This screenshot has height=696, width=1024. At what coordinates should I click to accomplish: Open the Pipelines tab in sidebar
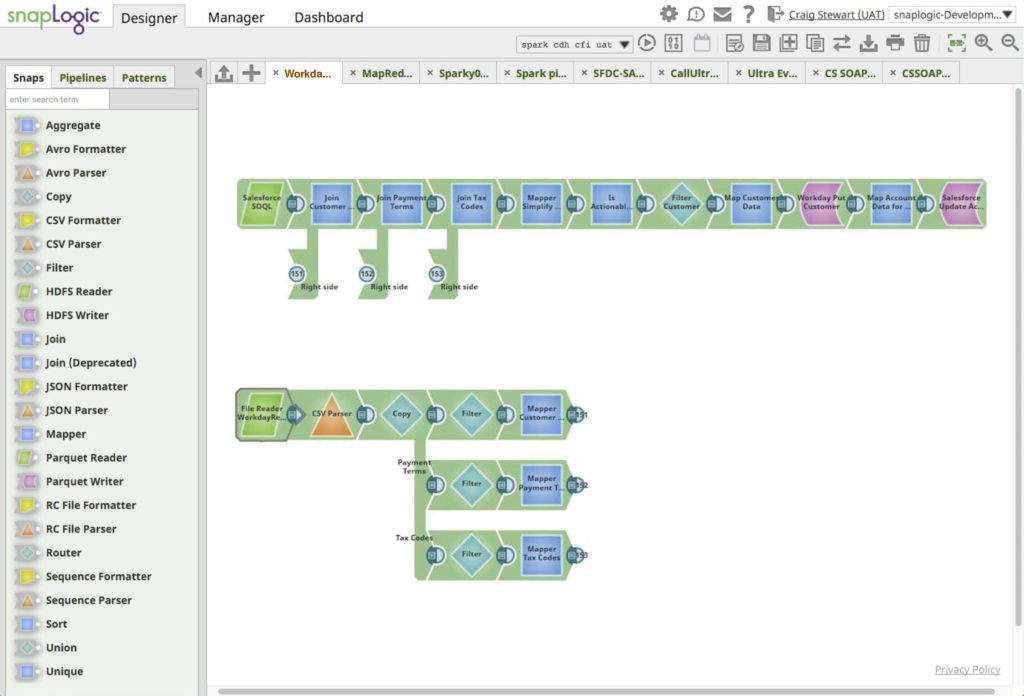pyautogui.click(x=82, y=78)
